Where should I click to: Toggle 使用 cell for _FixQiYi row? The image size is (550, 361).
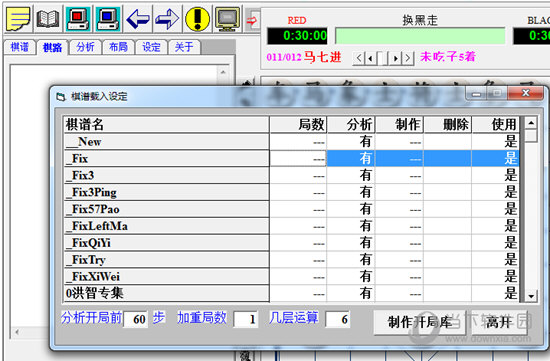click(496, 243)
